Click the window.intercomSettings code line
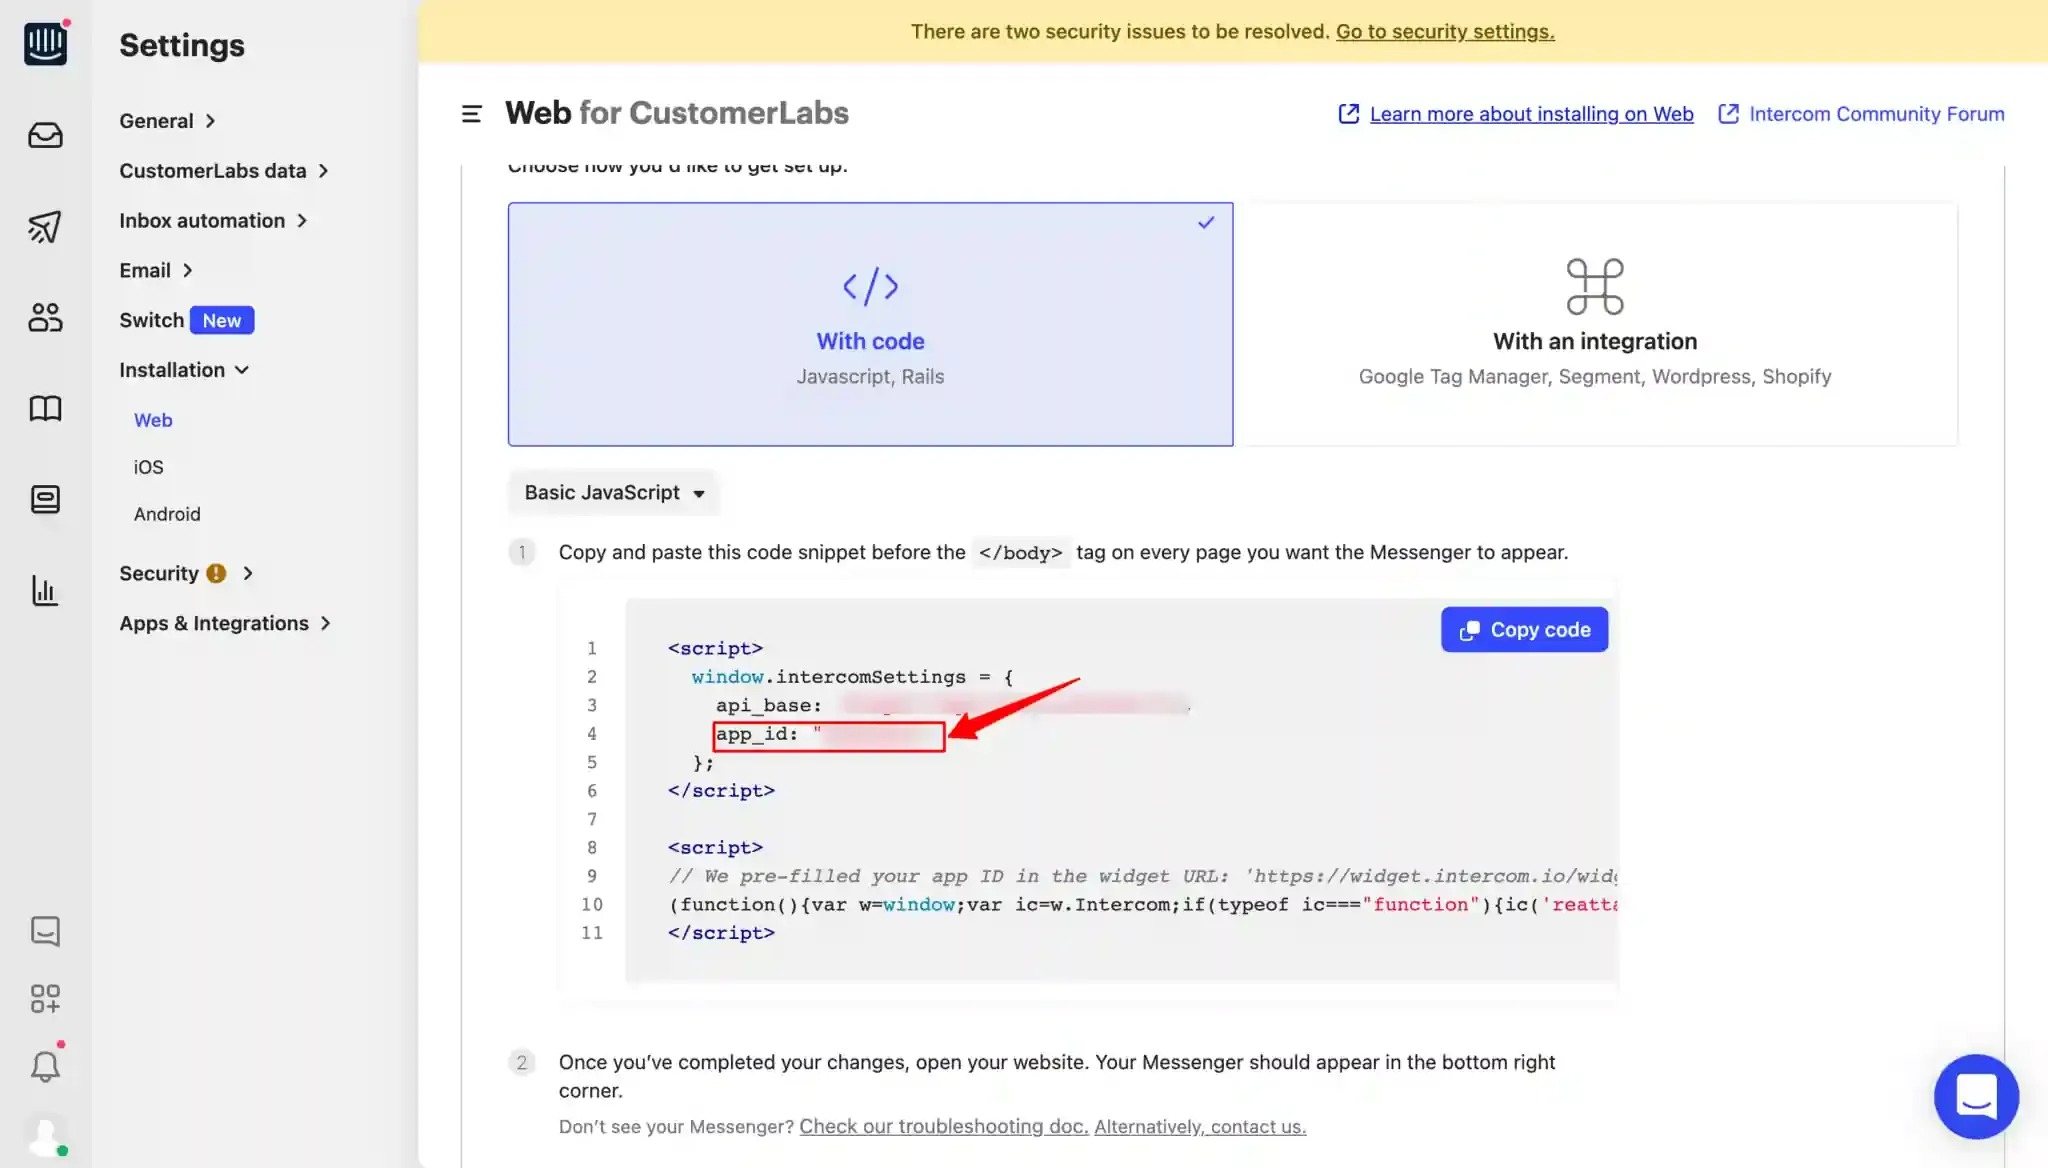The height and width of the screenshot is (1168, 2048). coord(852,677)
